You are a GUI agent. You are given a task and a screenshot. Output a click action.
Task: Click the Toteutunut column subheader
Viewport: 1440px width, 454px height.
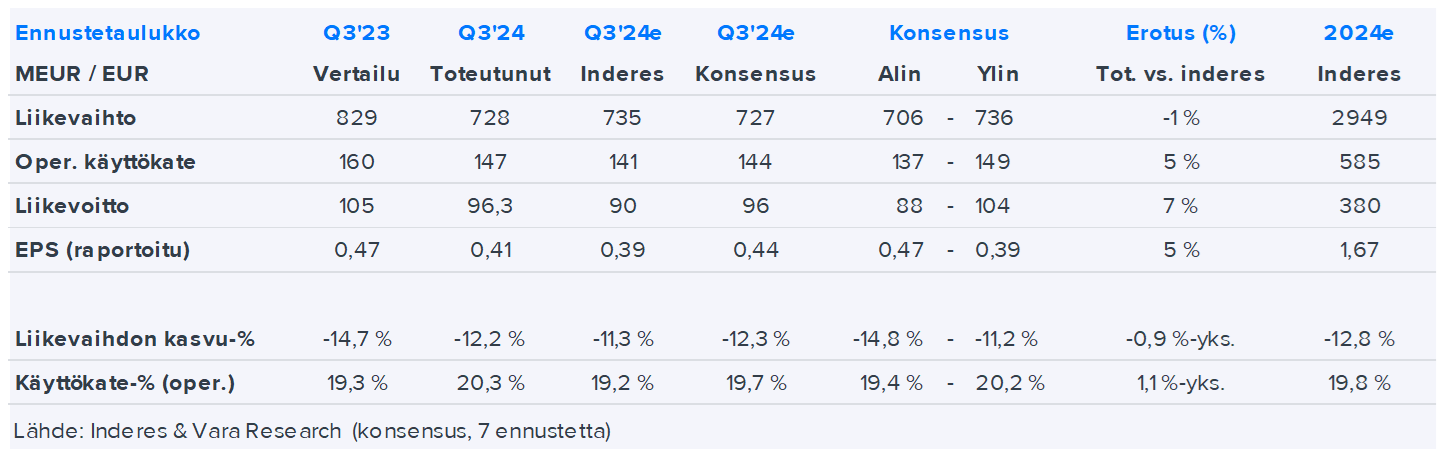tap(490, 74)
